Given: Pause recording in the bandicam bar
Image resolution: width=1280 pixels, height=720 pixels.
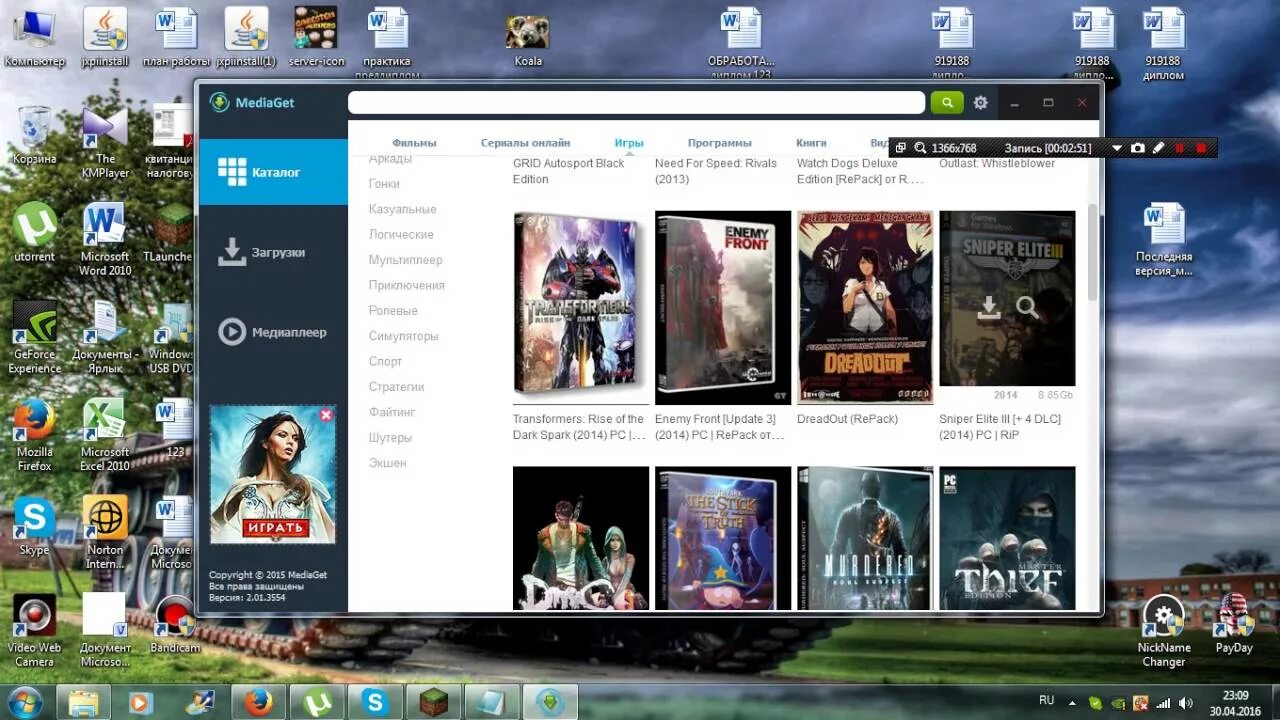Looking at the screenshot, I should pyautogui.click(x=1180, y=148).
